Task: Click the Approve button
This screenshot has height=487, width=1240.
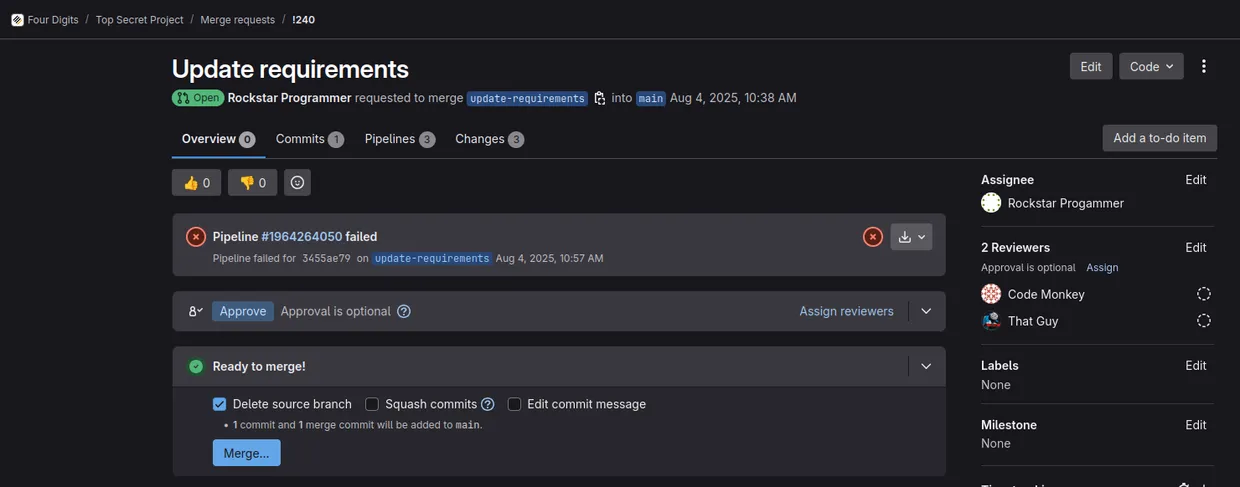Action: click(243, 311)
